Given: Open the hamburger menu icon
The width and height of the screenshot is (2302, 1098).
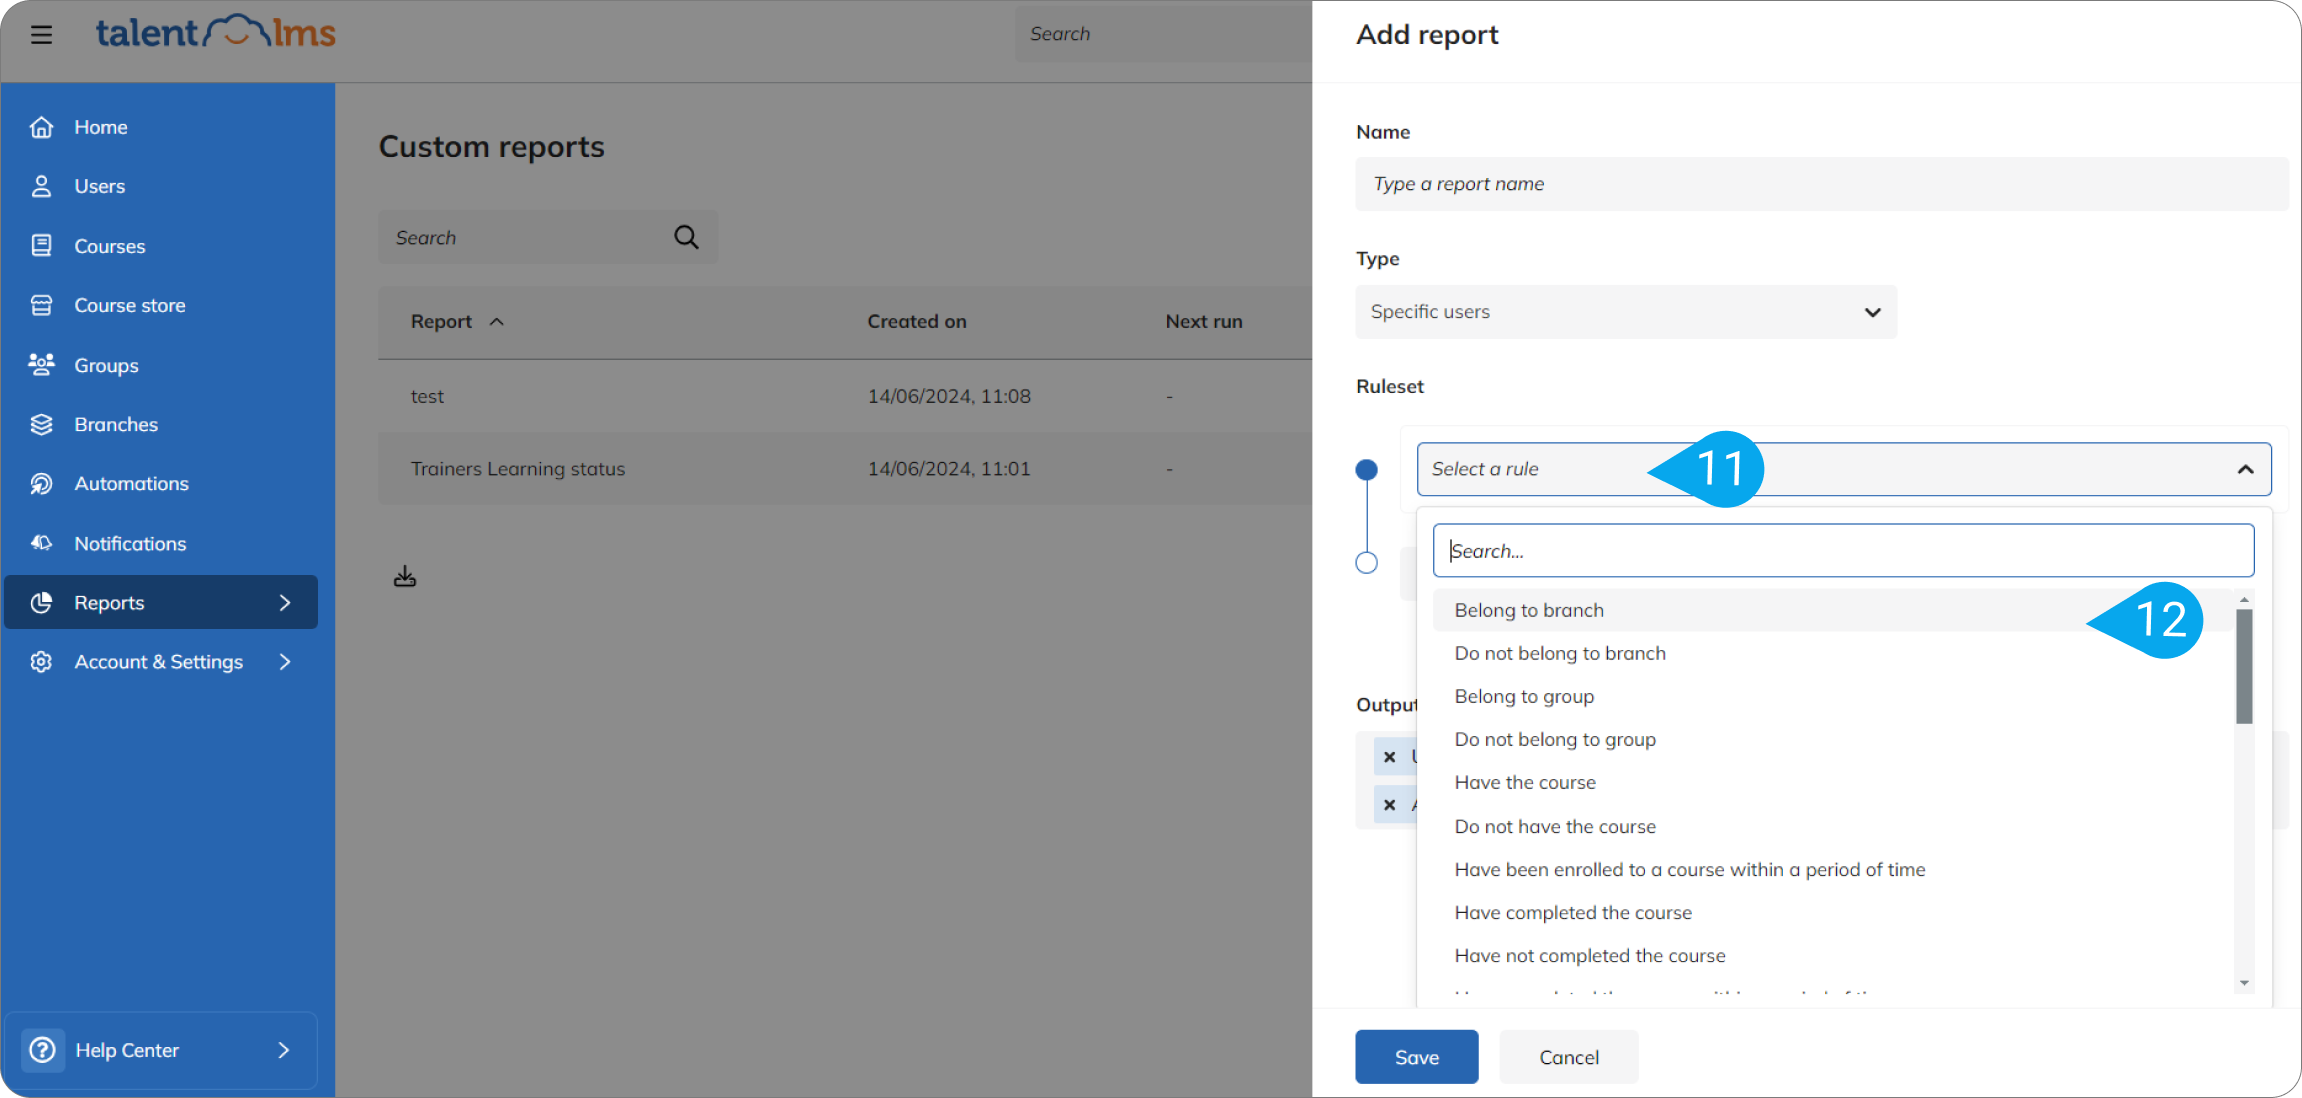Looking at the screenshot, I should pyautogui.click(x=41, y=35).
